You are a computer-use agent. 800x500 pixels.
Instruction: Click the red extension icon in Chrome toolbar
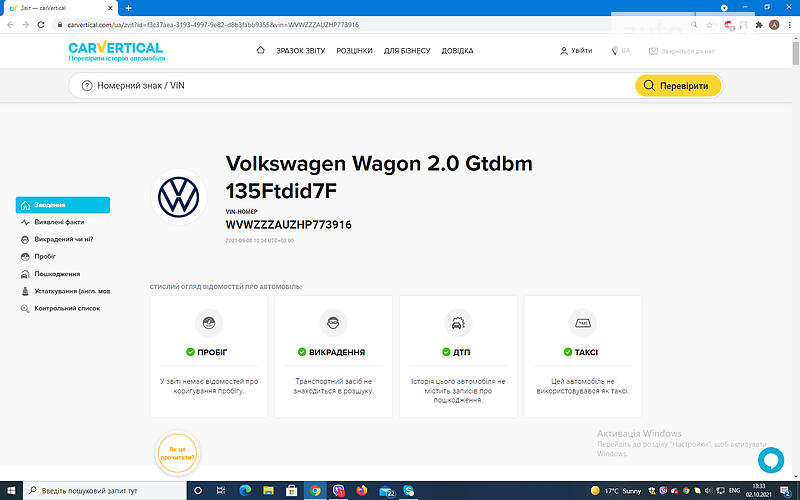[729, 25]
